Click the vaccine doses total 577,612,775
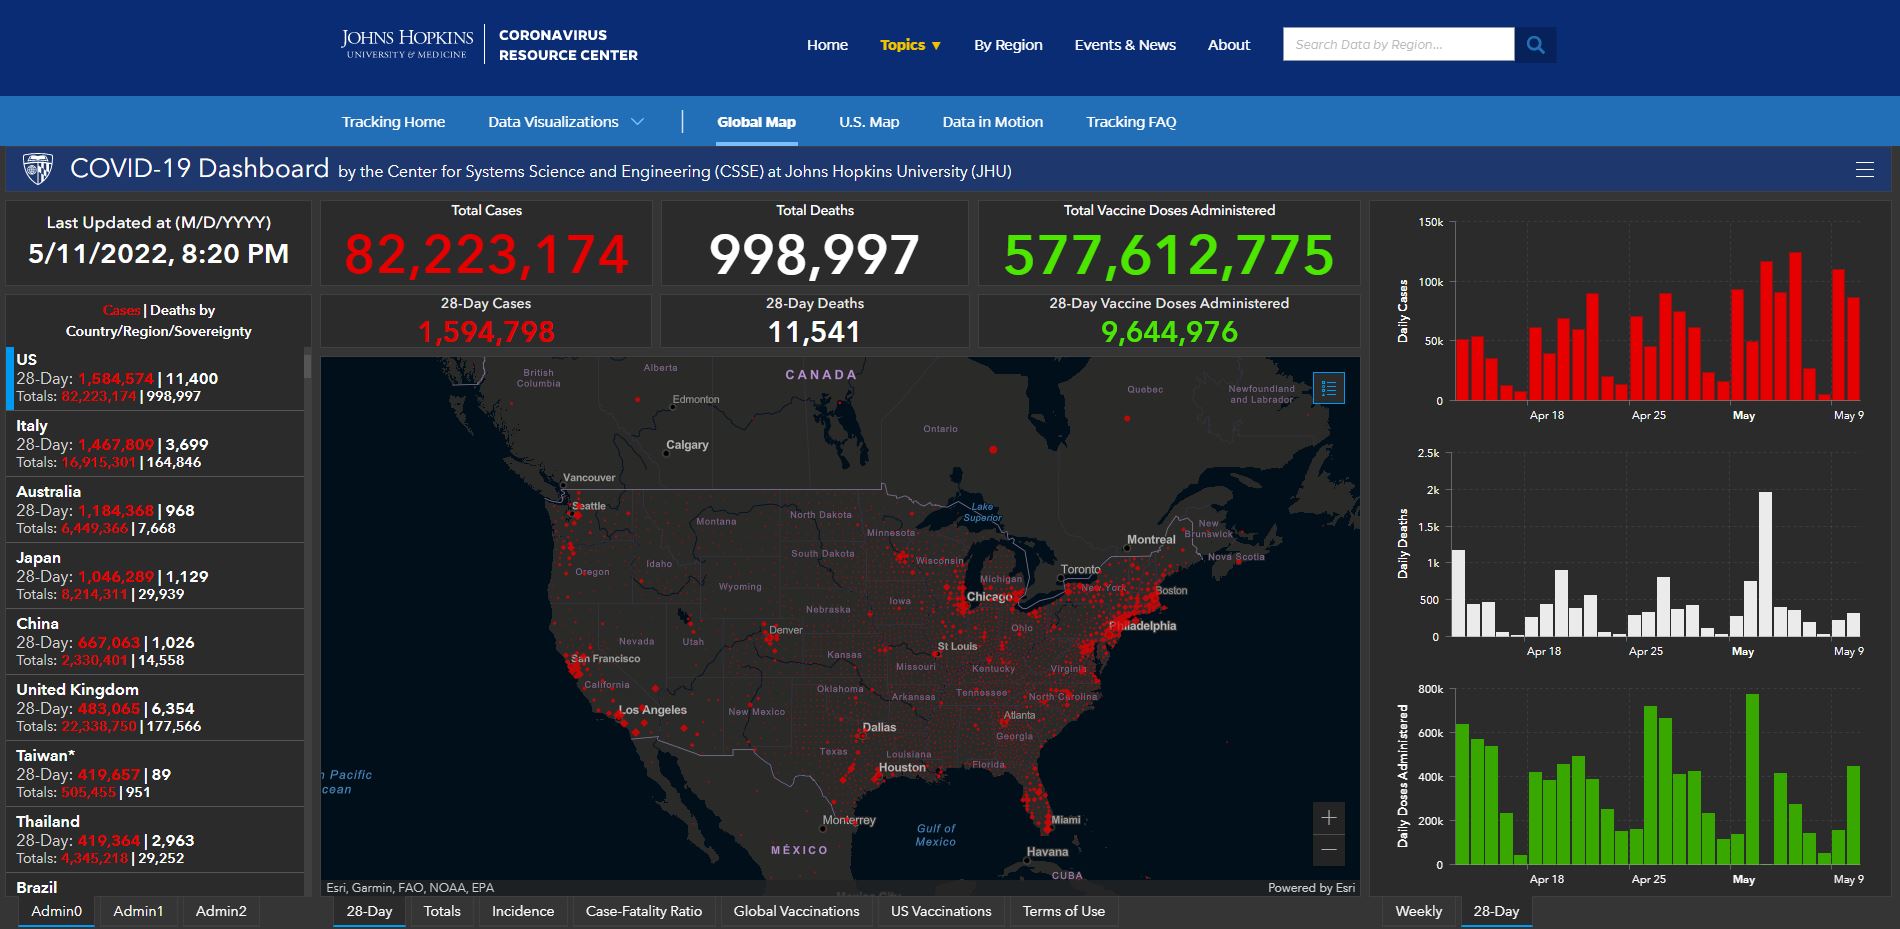Viewport: 1900px width, 929px height. click(x=1169, y=254)
